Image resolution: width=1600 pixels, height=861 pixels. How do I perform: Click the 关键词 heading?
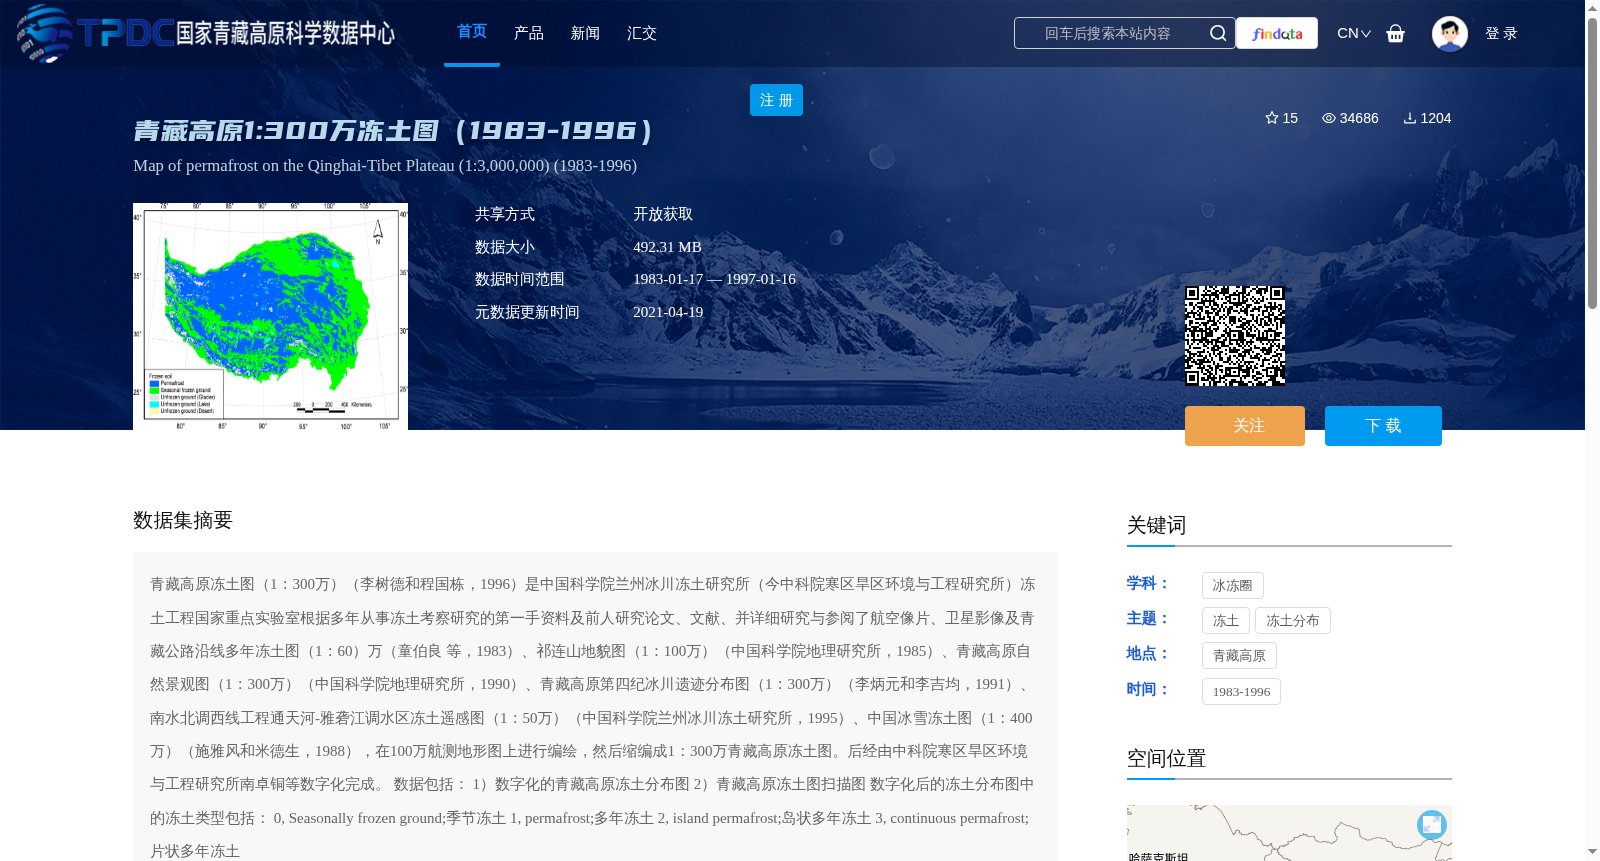1156,525
